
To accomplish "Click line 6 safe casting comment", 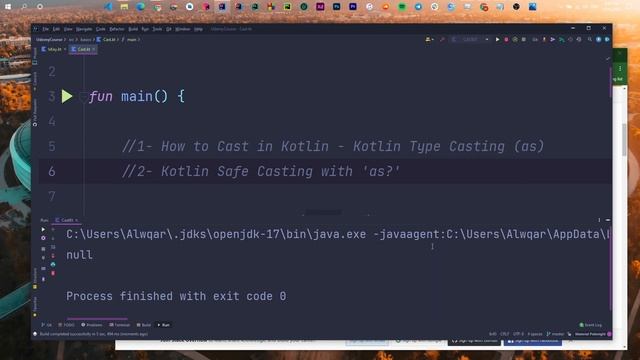I will (x=261, y=171).
